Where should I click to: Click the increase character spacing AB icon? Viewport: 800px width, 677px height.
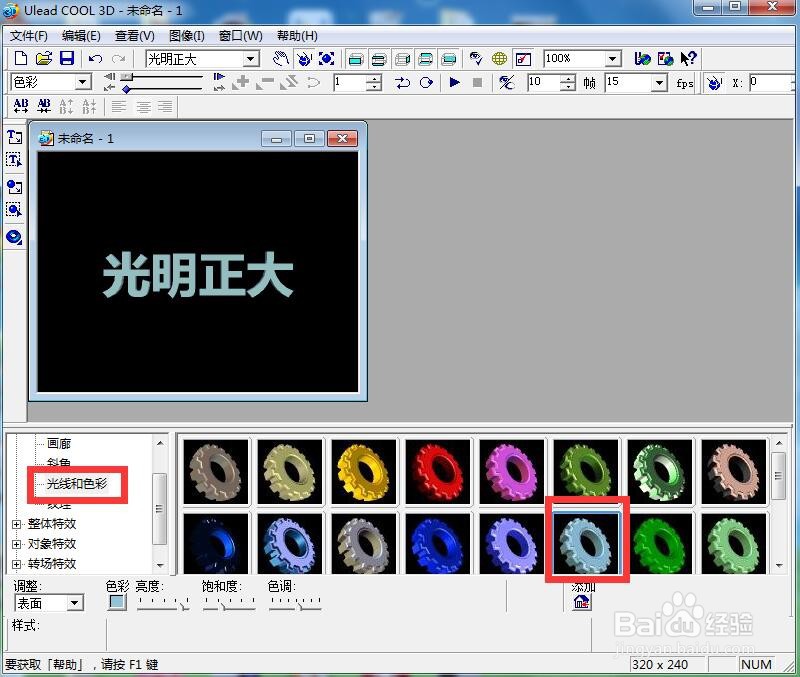(x=21, y=106)
